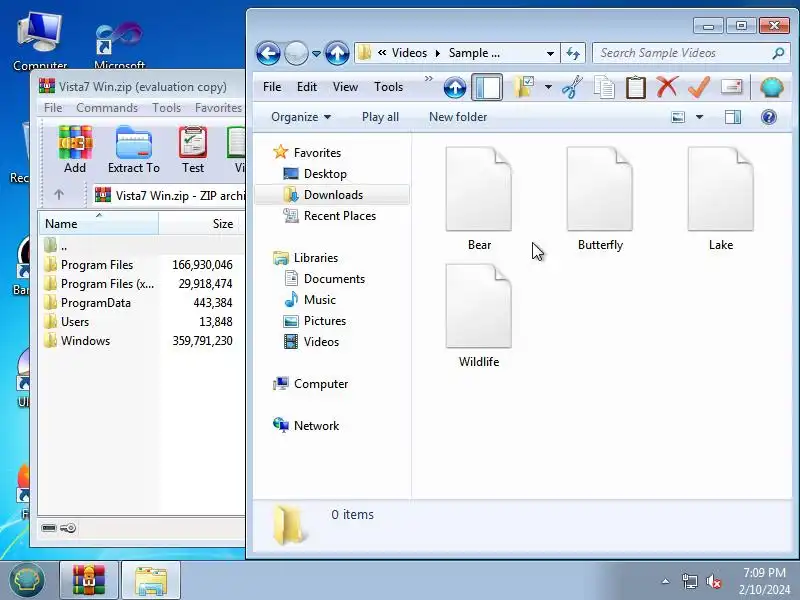Click the Play all button
This screenshot has width=800, height=600.
[x=380, y=117]
